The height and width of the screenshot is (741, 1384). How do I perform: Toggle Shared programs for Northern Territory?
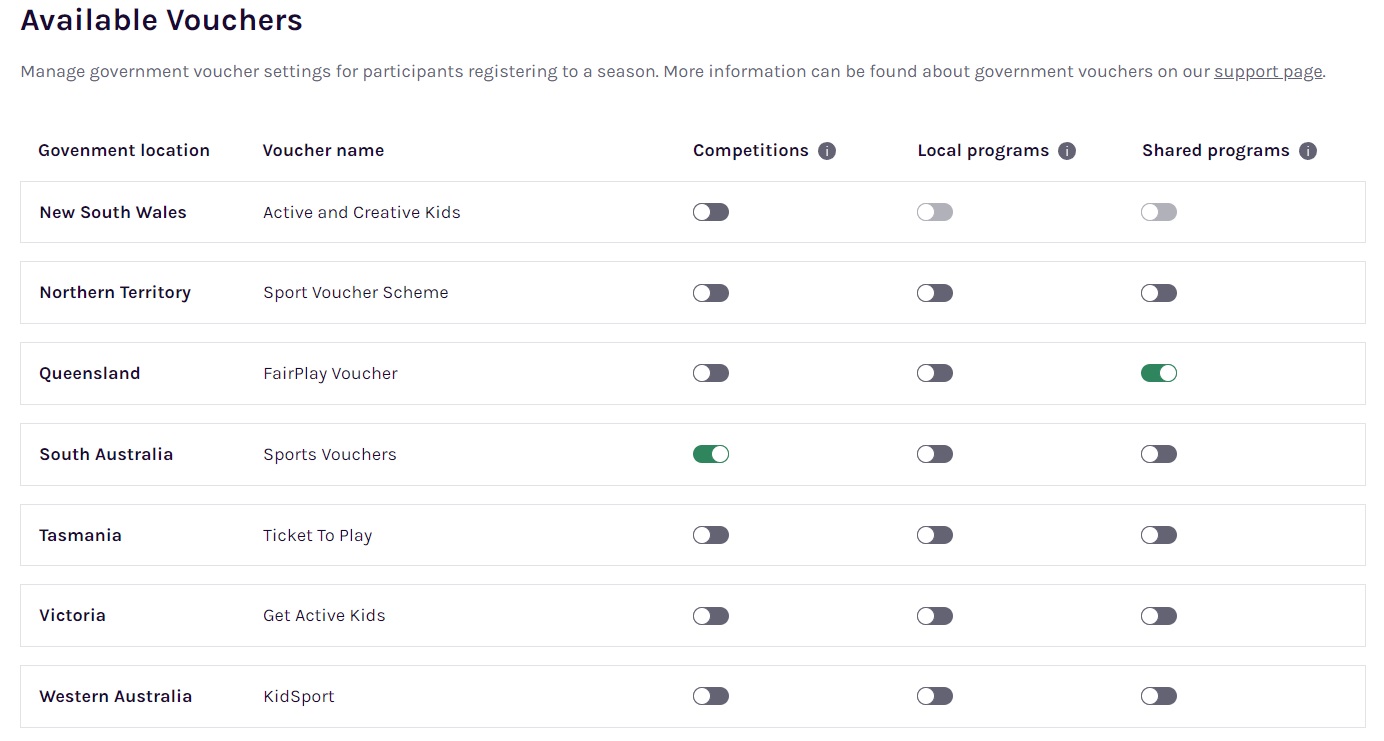(1159, 293)
